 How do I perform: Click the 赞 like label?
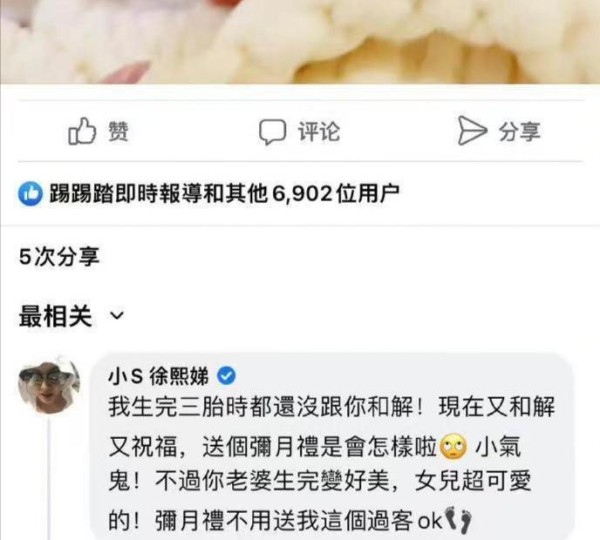coord(118,131)
